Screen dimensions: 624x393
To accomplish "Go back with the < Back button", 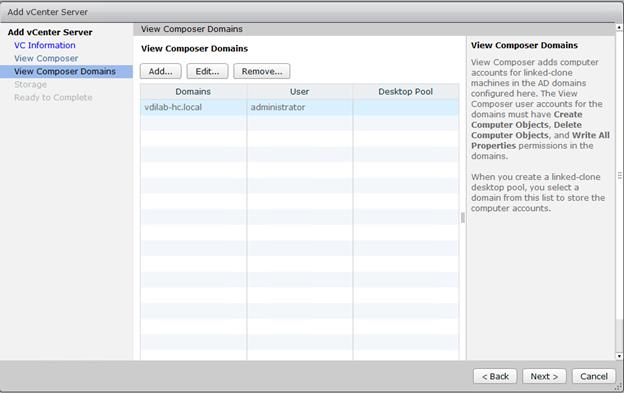I will point(495,376).
